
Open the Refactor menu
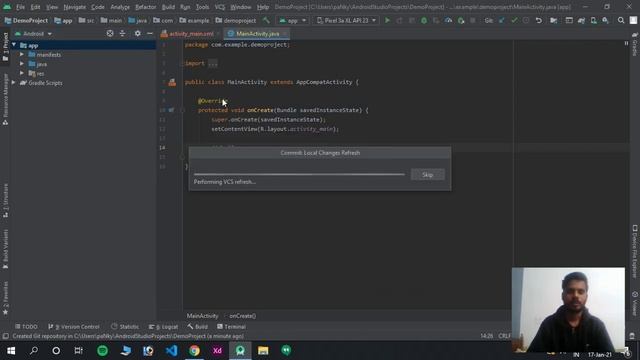[146, 7]
